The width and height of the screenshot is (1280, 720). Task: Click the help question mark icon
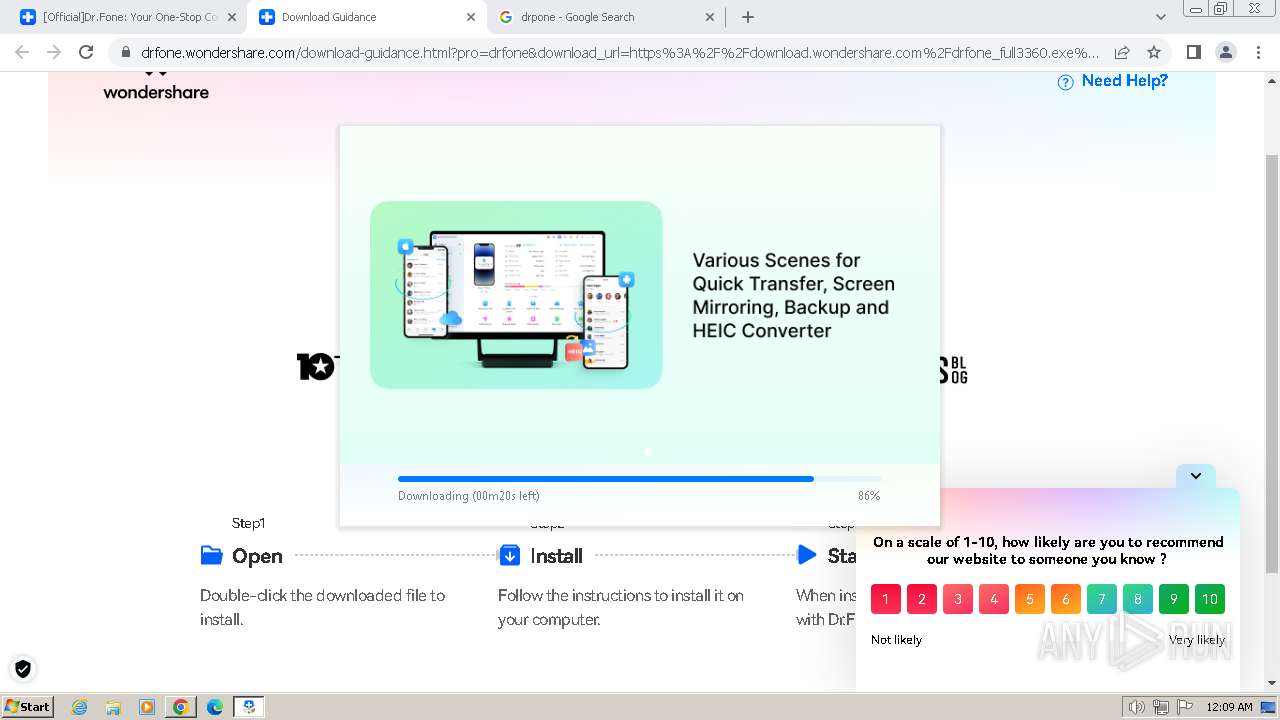coord(1066,82)
